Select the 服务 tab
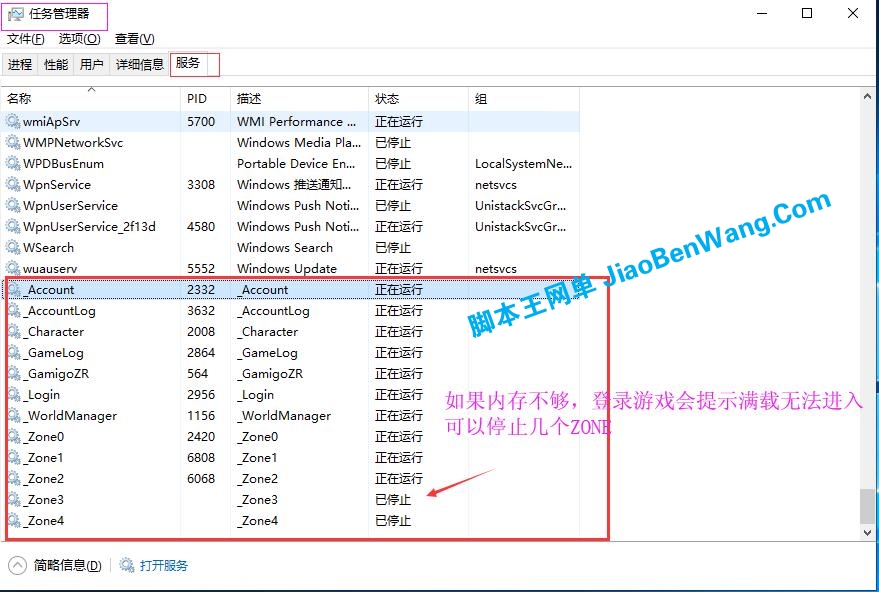Image resolution: width=879 pixels, height=592 pixels. (188, 63)
